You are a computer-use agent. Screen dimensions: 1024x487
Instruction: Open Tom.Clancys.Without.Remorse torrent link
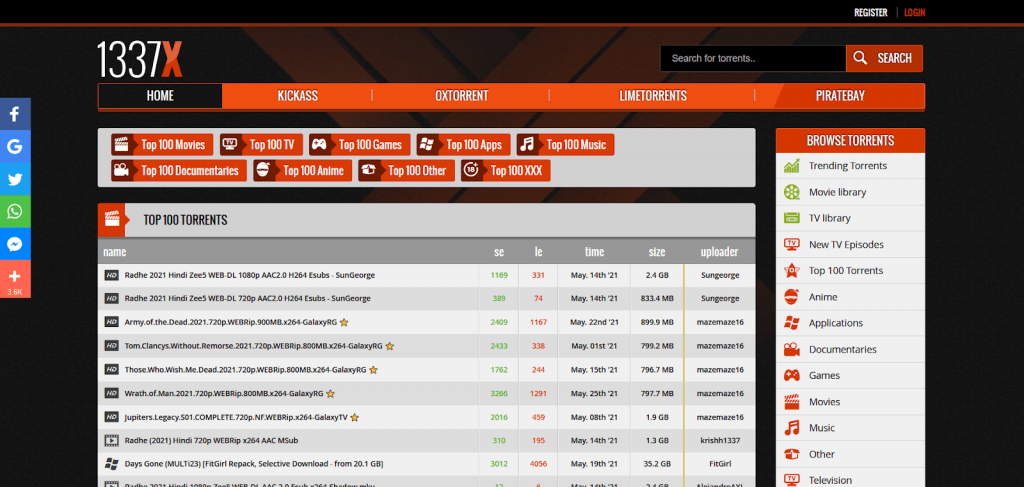click(x=253, y=346)
